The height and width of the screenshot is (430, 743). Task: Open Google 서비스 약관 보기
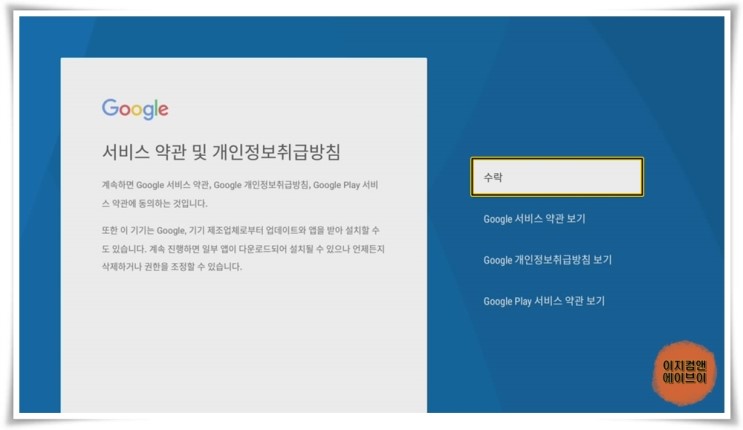(534, 219)
